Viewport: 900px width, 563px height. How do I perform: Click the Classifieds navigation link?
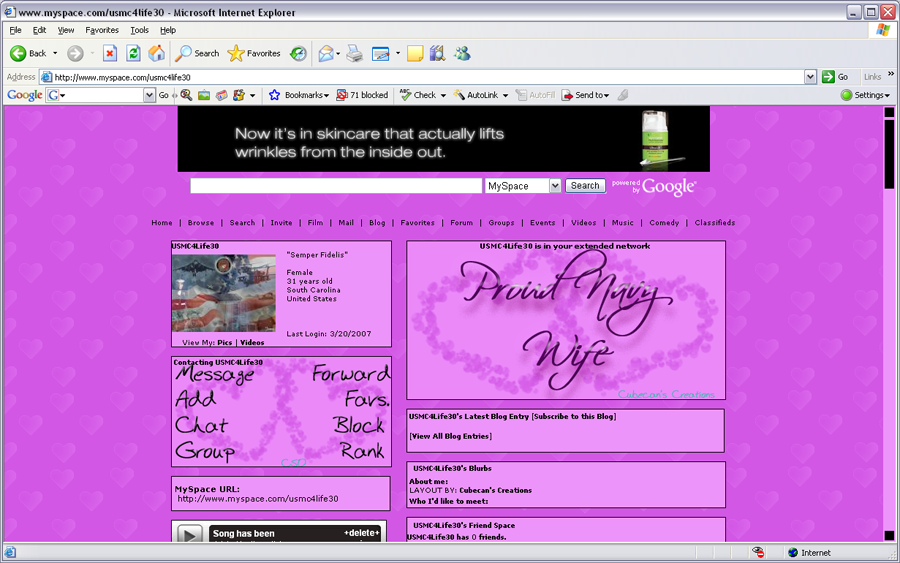(x=715, y=223)
